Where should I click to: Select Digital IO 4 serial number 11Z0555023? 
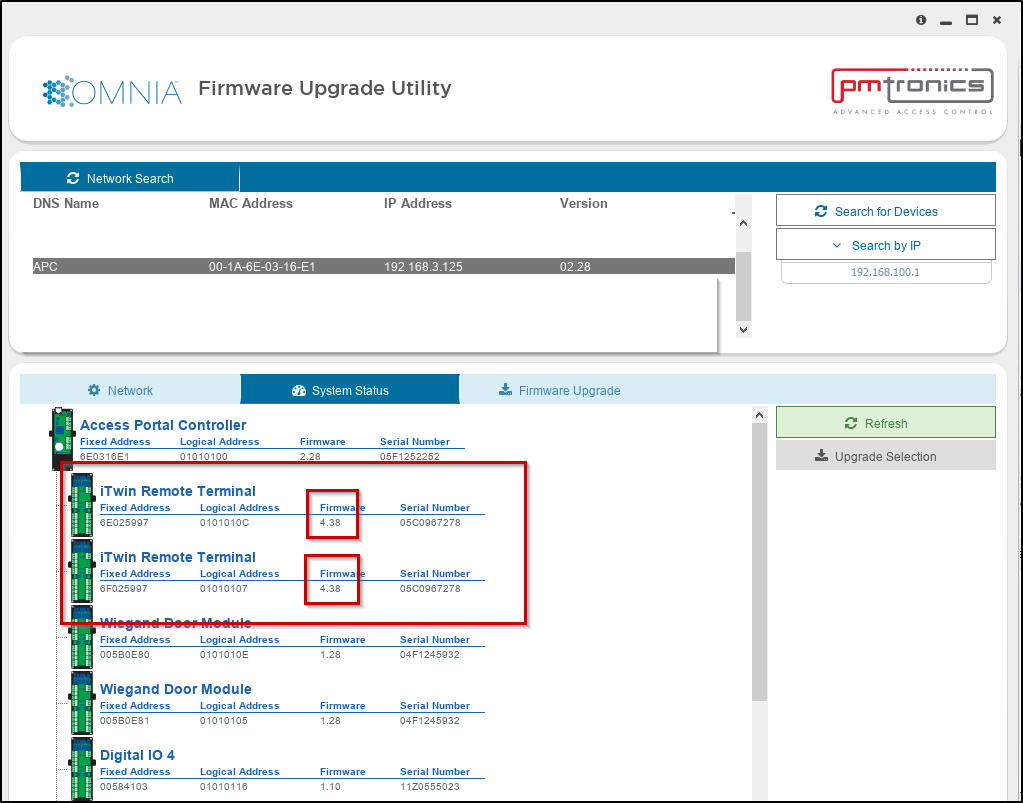tap(430, 786)
